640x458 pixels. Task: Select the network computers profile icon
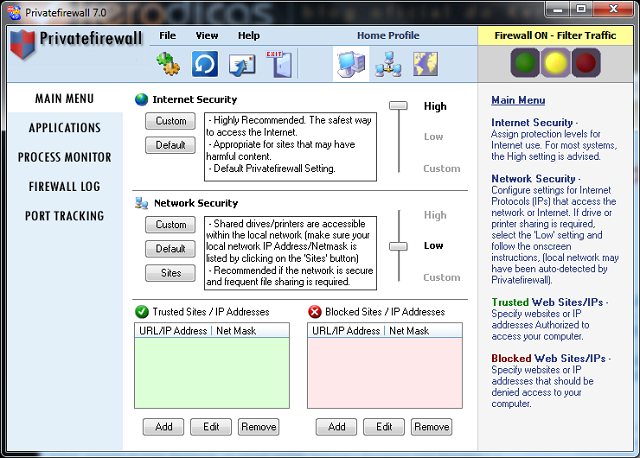(x=389, y=64)
